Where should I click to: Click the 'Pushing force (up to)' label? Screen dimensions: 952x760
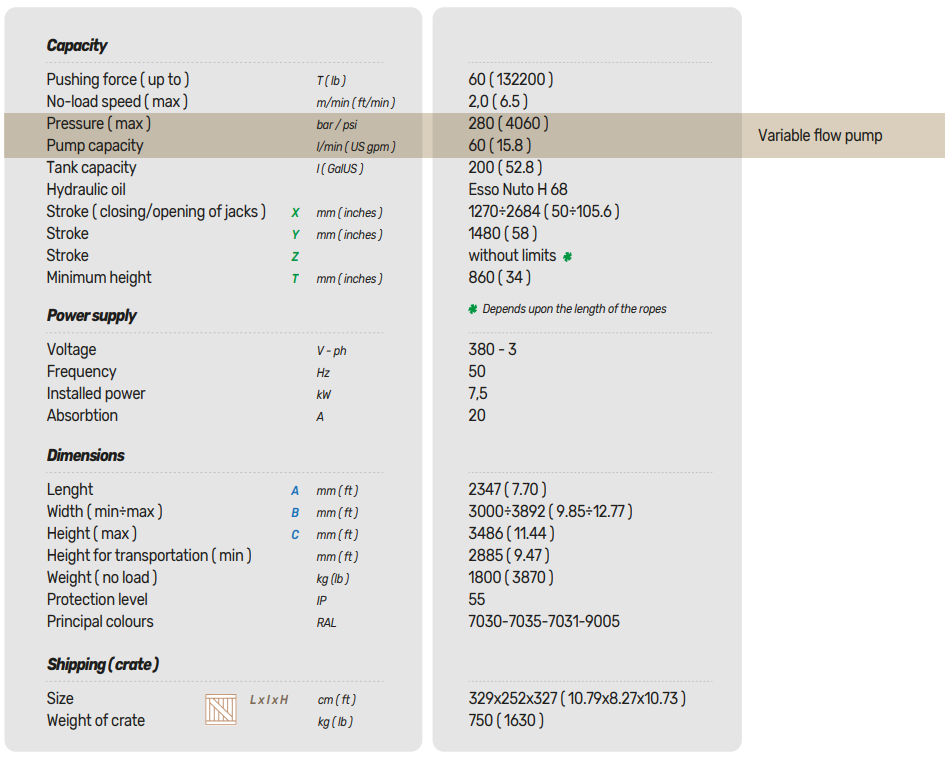point(117,79)
